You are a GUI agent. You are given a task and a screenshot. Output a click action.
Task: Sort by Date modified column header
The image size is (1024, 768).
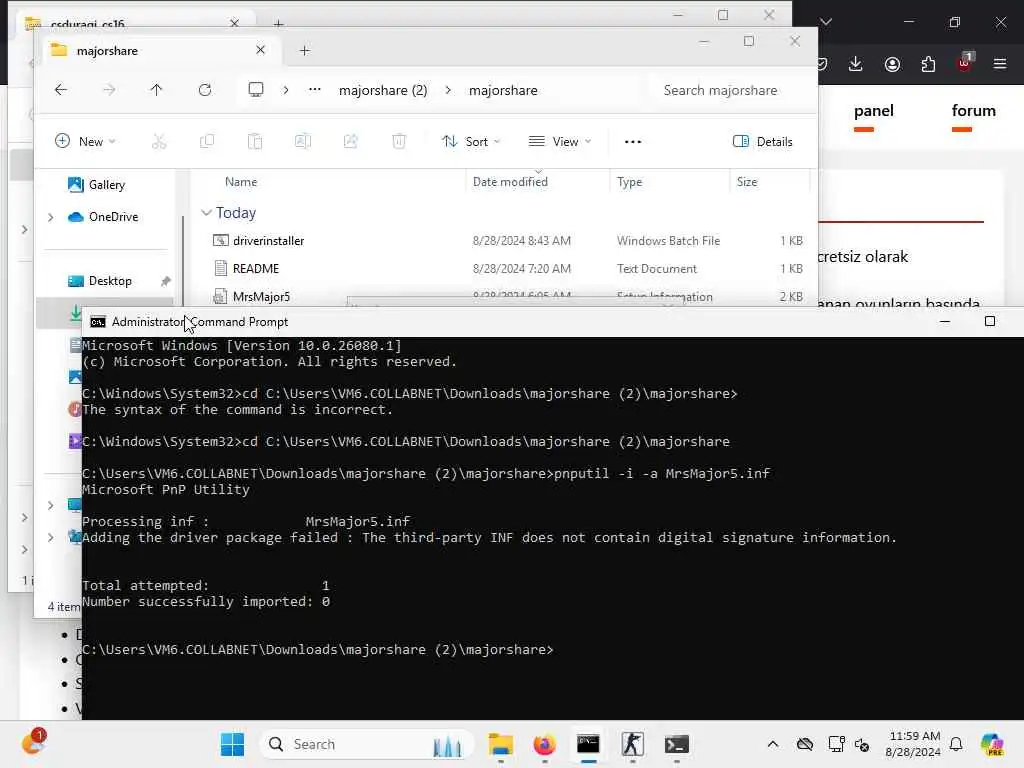(x=510, y=182)
